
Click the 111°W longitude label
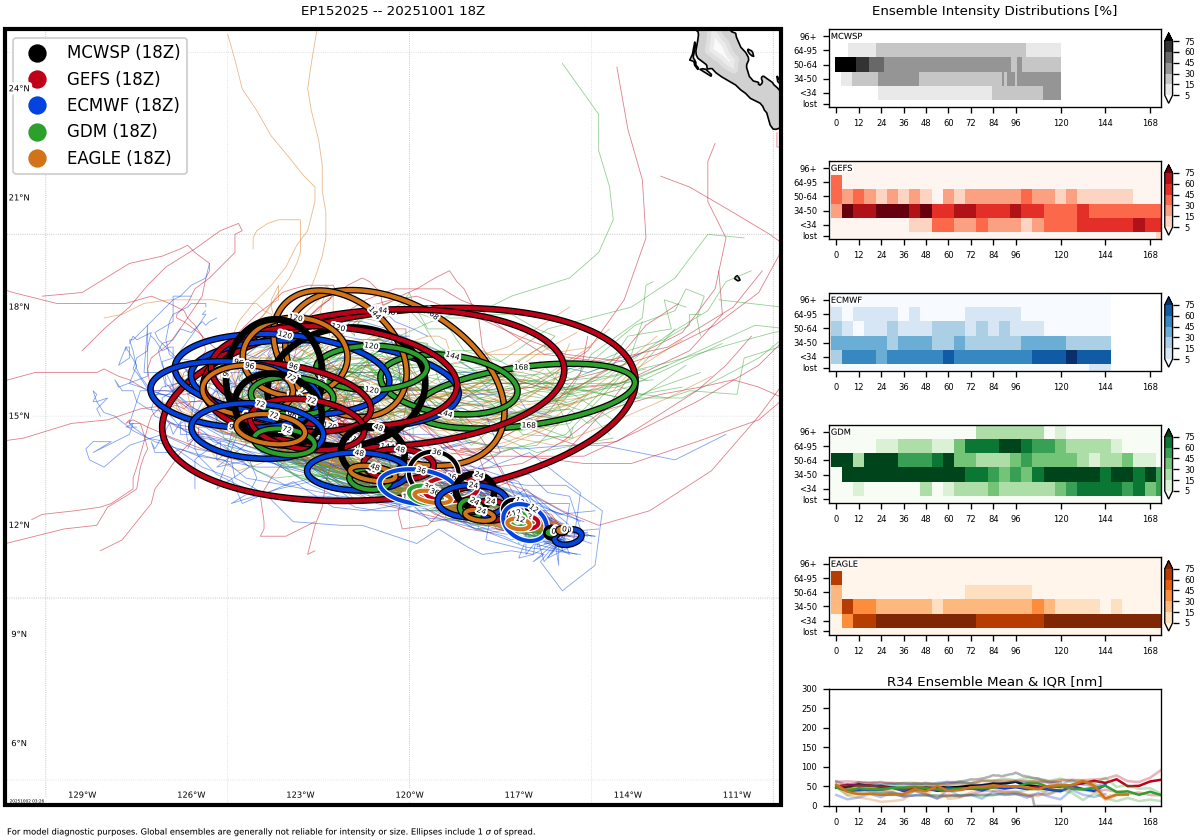coord(737,795)
